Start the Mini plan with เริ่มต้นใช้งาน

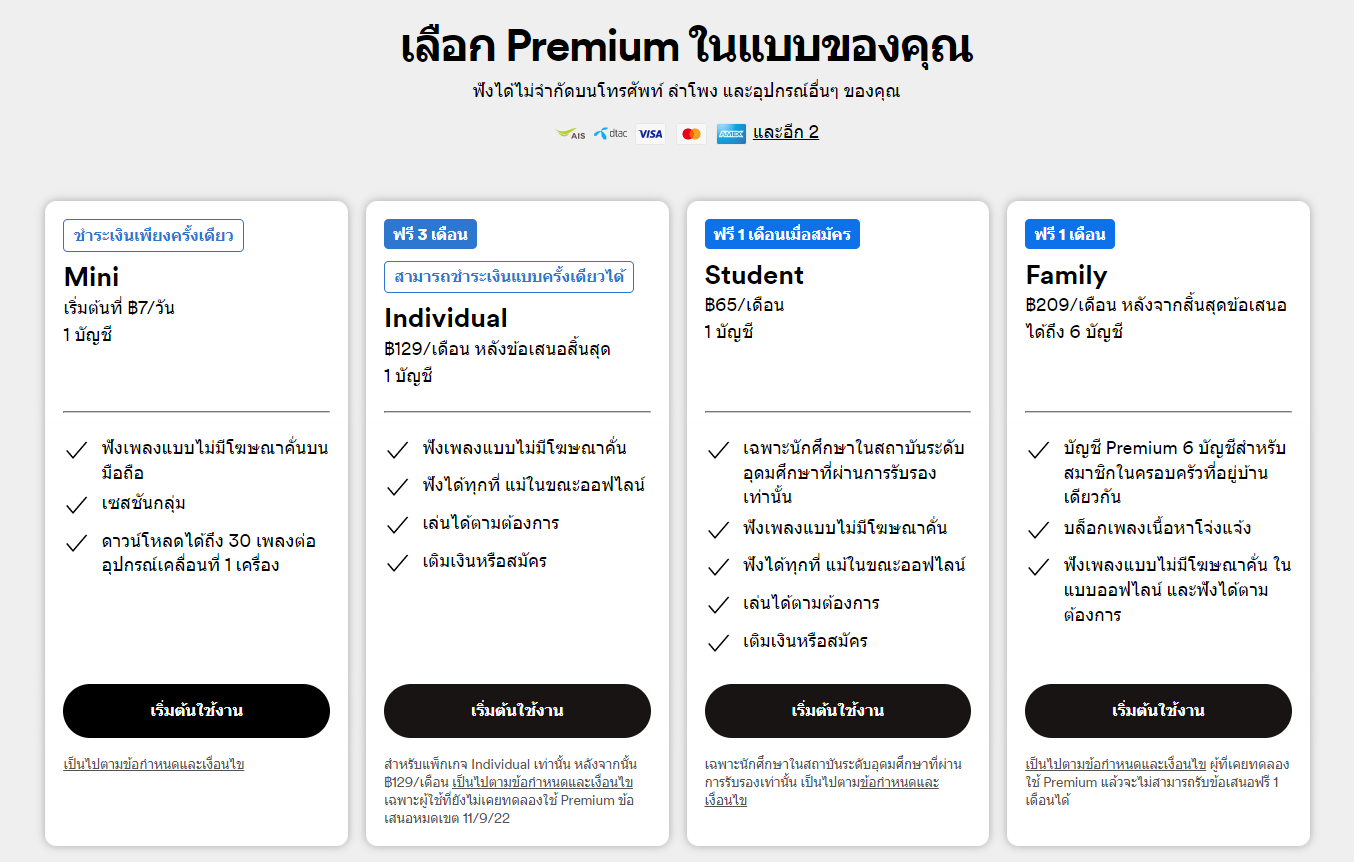pos(196,711)
